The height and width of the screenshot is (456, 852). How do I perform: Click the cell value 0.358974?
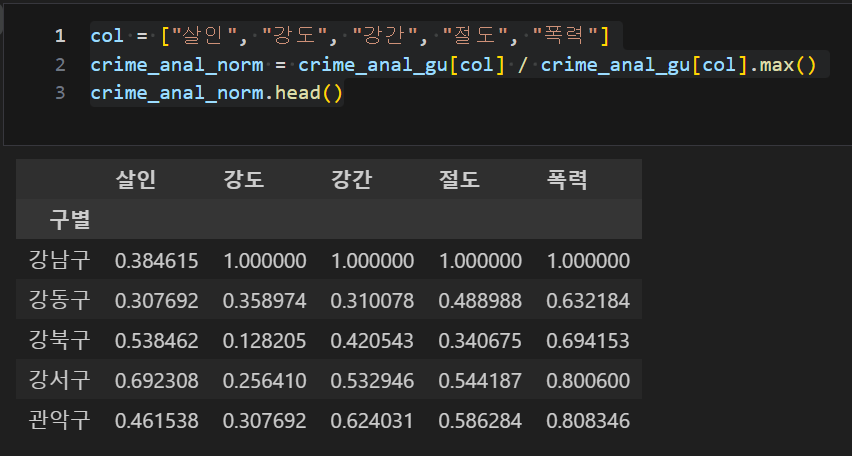click(x=265, y=301)
